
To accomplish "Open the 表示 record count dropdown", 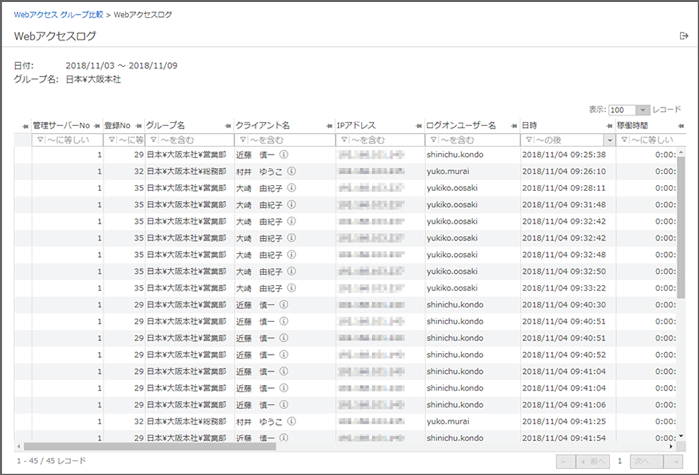I will click(643, 110).
